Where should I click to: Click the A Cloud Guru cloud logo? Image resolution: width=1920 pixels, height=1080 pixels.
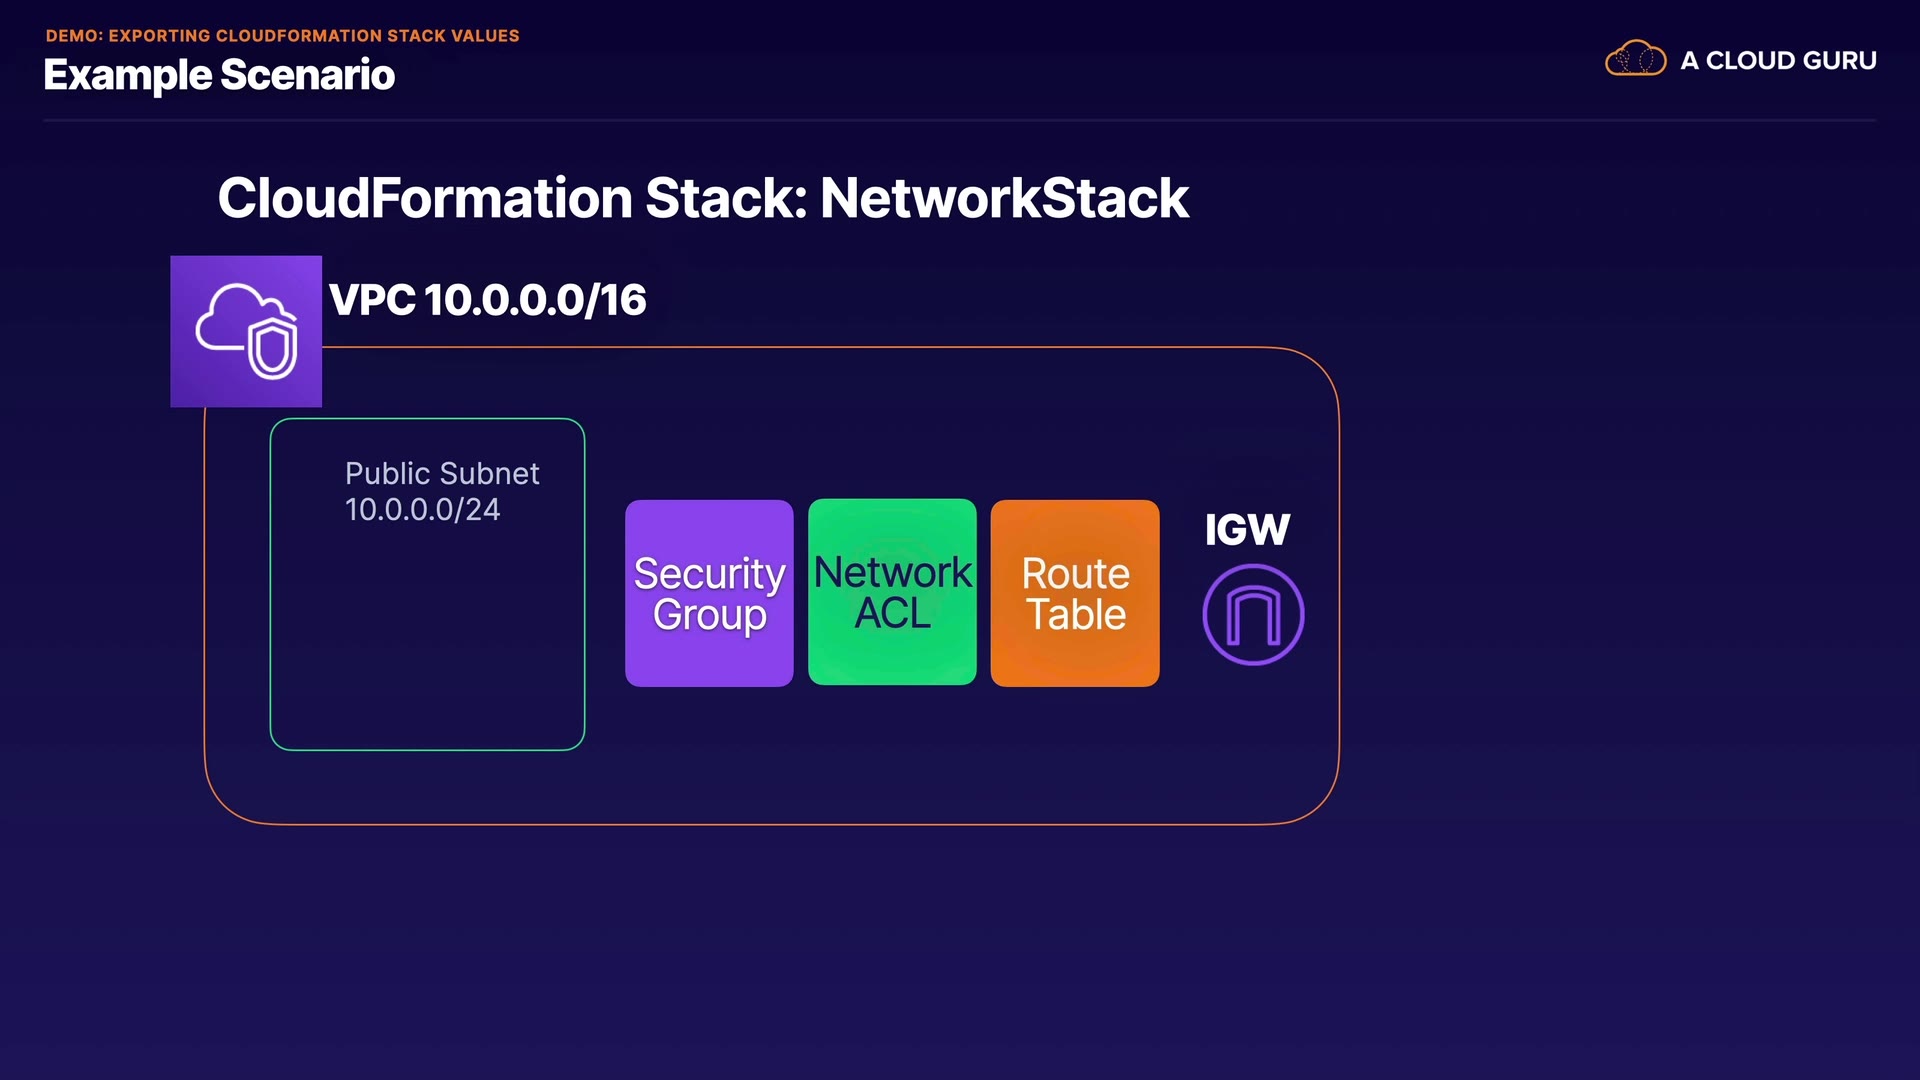1635,59
